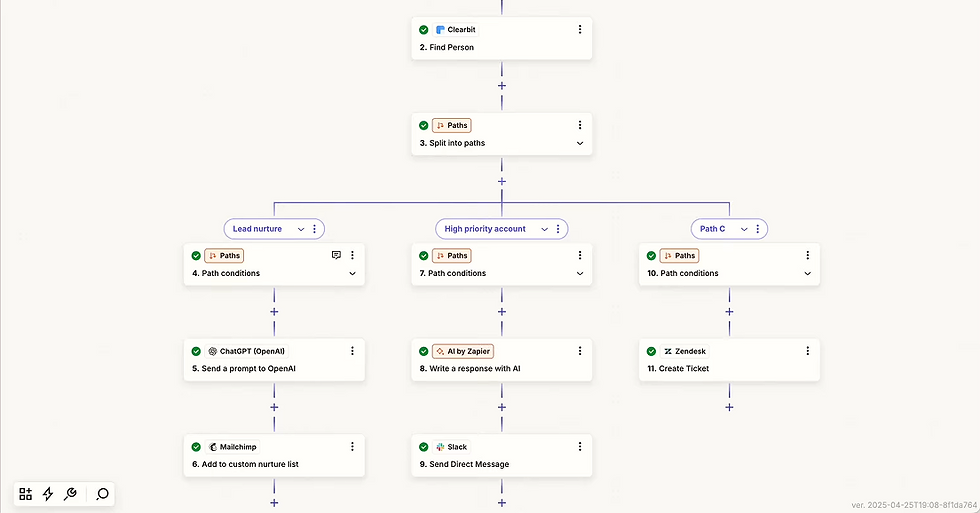
Task: Select the Path C label
Action: (x=713, y=229)
